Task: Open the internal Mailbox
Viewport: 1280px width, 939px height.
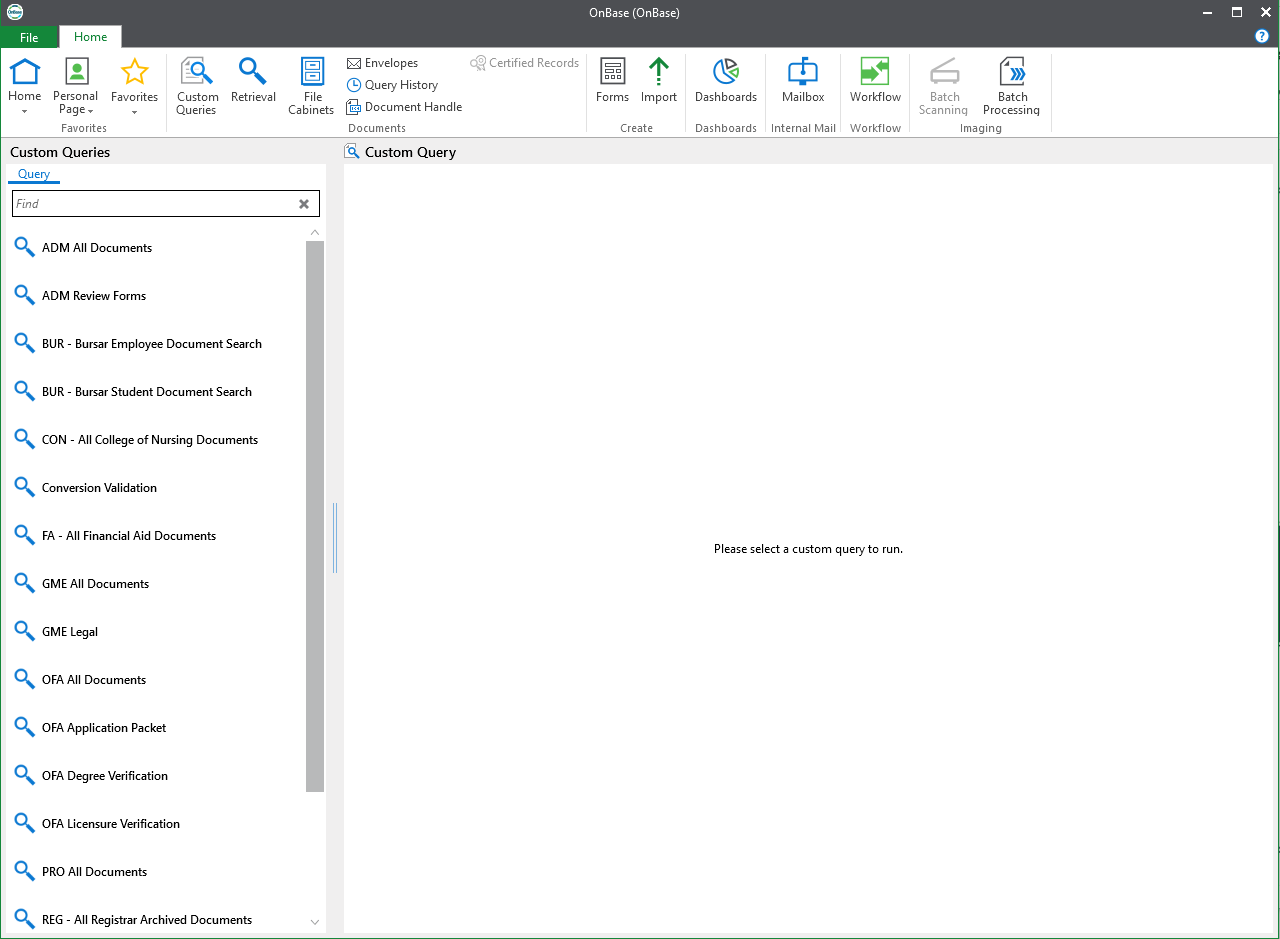Action: [803, 80]
